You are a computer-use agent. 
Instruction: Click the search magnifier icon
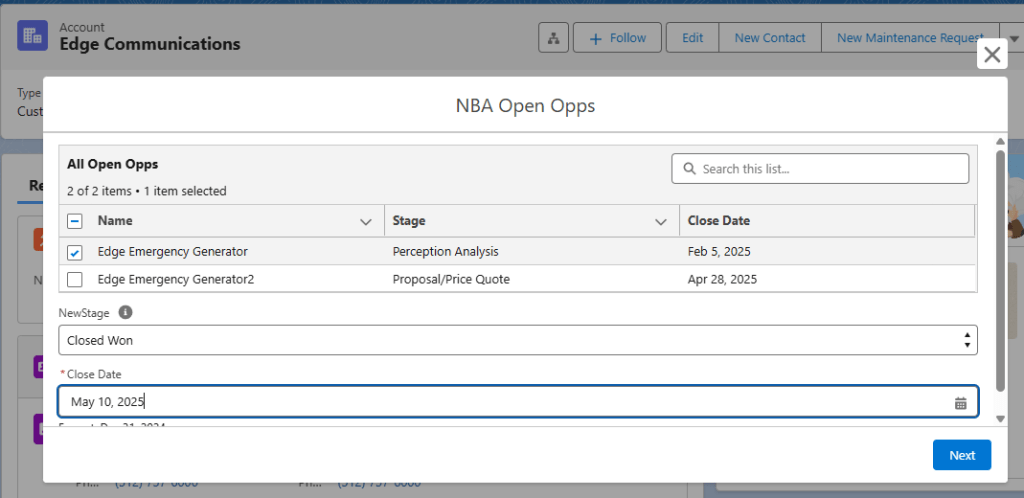[x=688, y=169]
